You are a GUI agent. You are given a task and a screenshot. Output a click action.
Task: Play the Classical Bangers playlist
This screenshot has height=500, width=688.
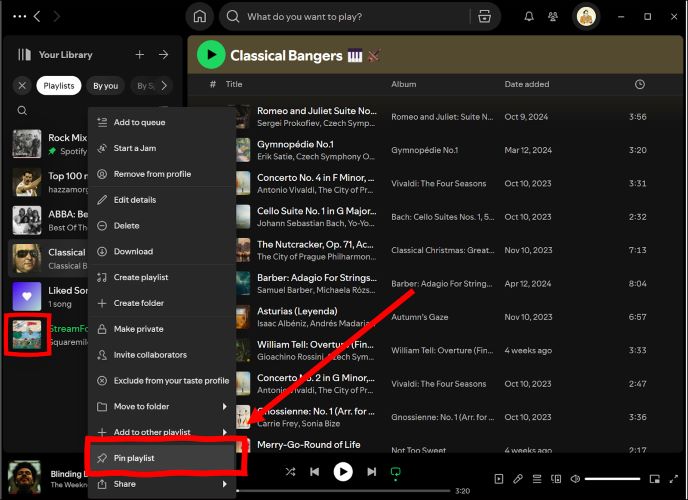click(x=211, y=55)
